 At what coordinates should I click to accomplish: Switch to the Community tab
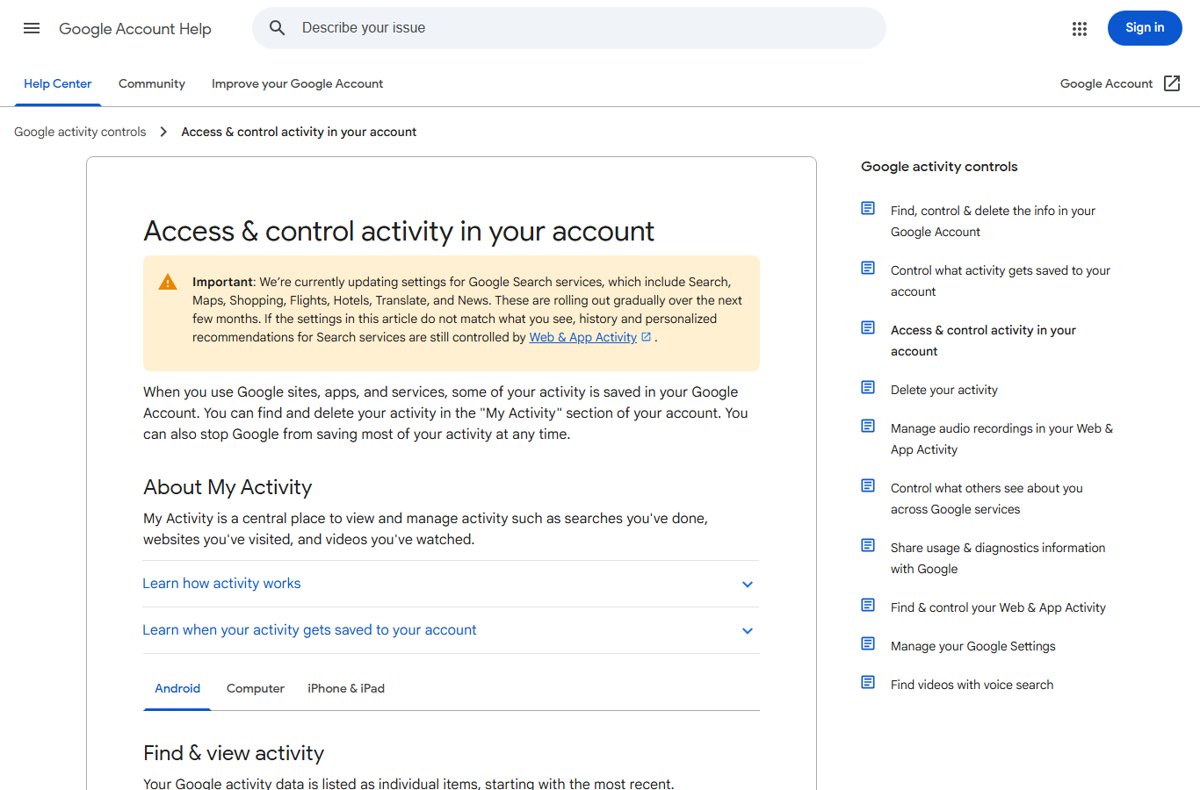coord(152,84)
